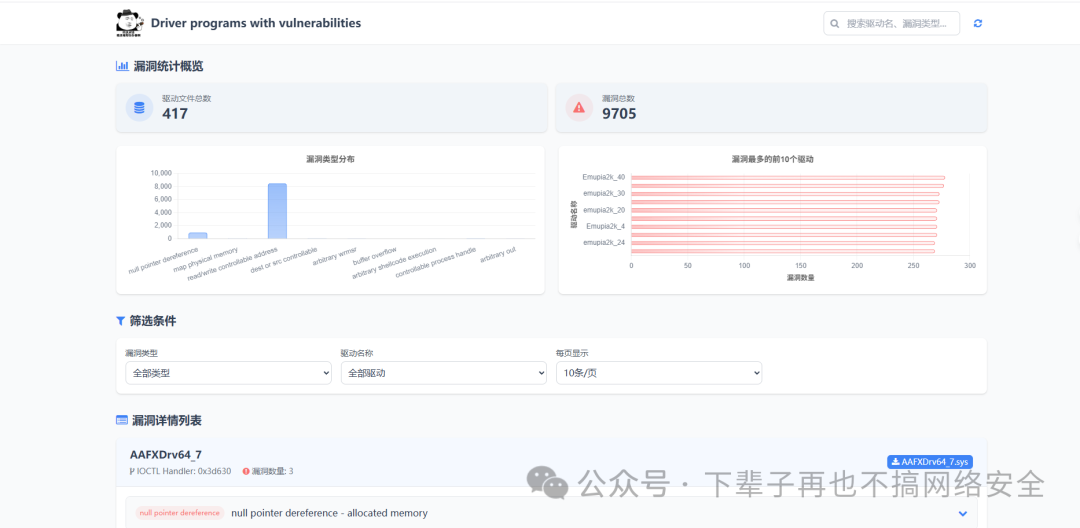
Task: Click the bar chart icon beside 漏洞统计概览
Action: pos(122,66)
